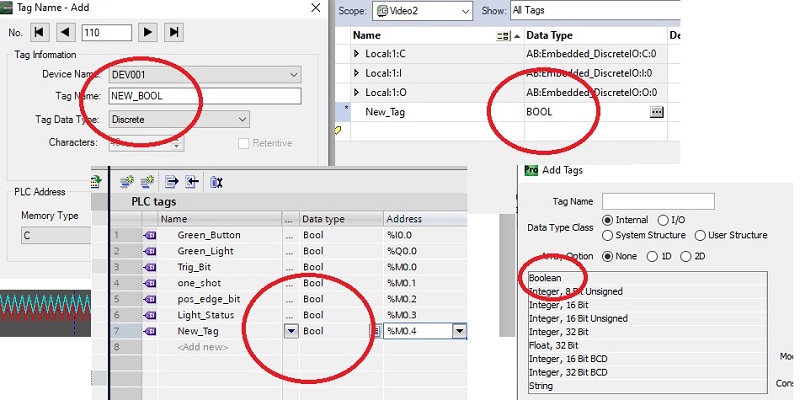Advance to the next tag number
The width and height of the screenshot is (800, 400).
point(150,33)
